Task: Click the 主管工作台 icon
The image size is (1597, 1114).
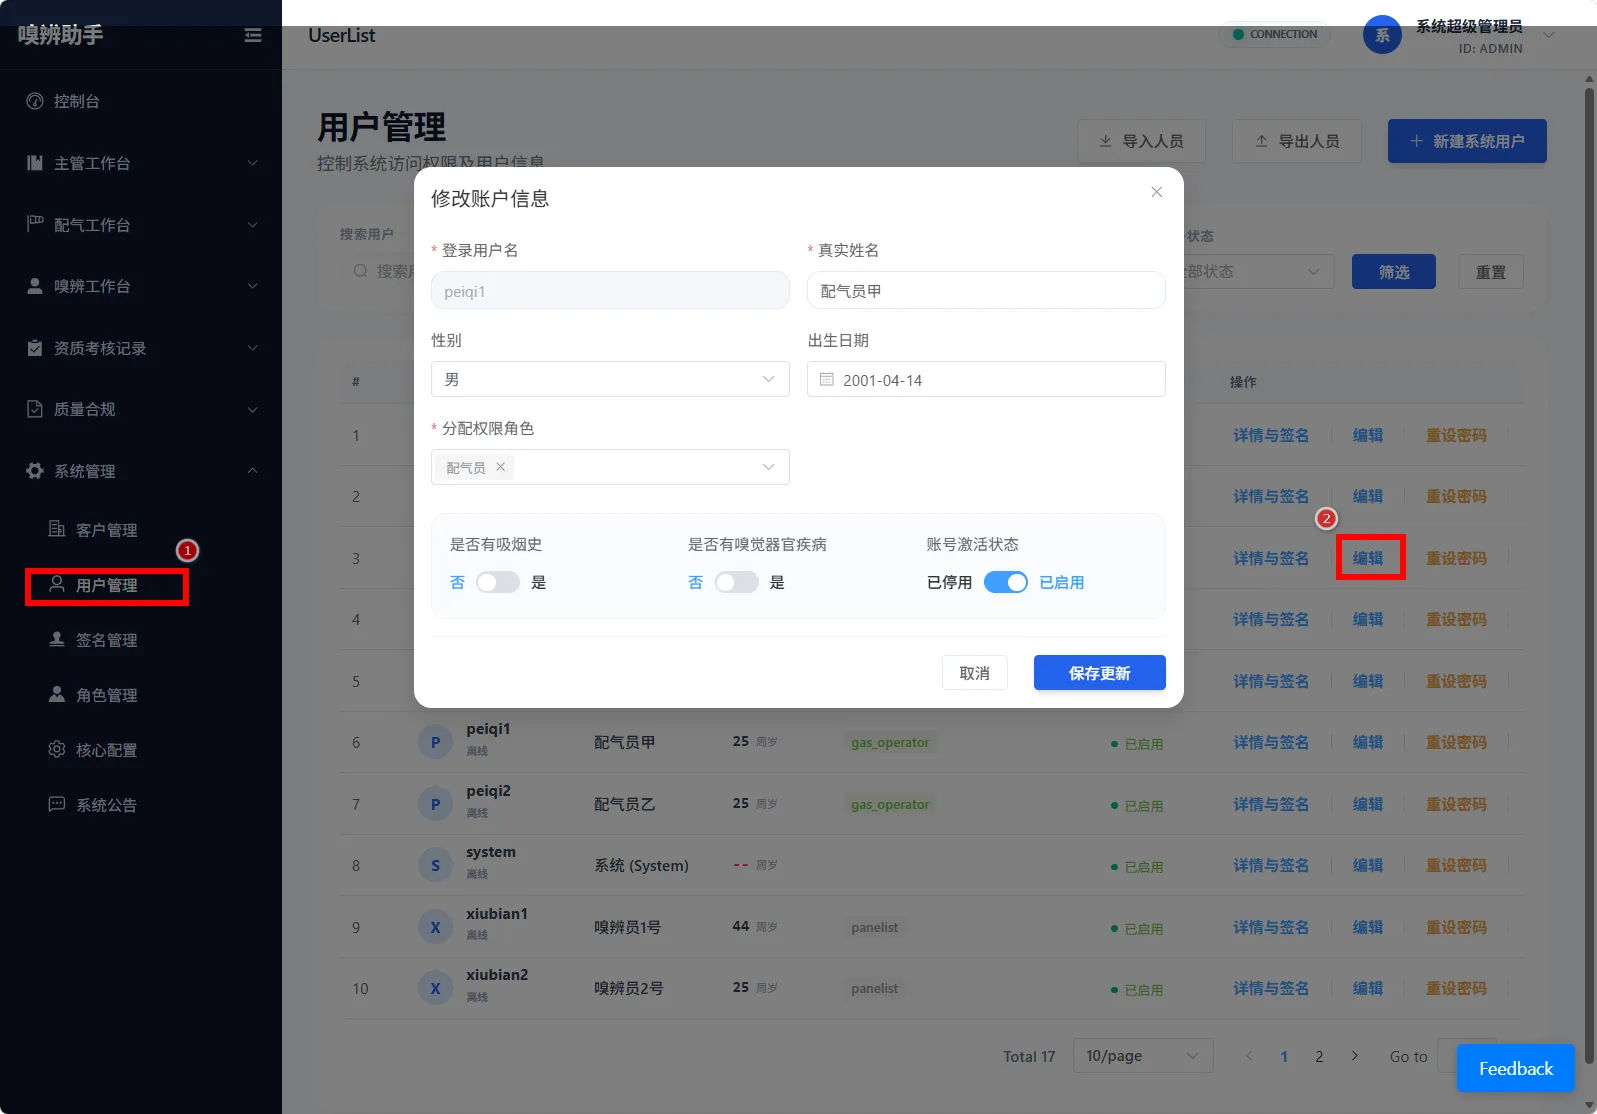Action: (x=35, y=163)
